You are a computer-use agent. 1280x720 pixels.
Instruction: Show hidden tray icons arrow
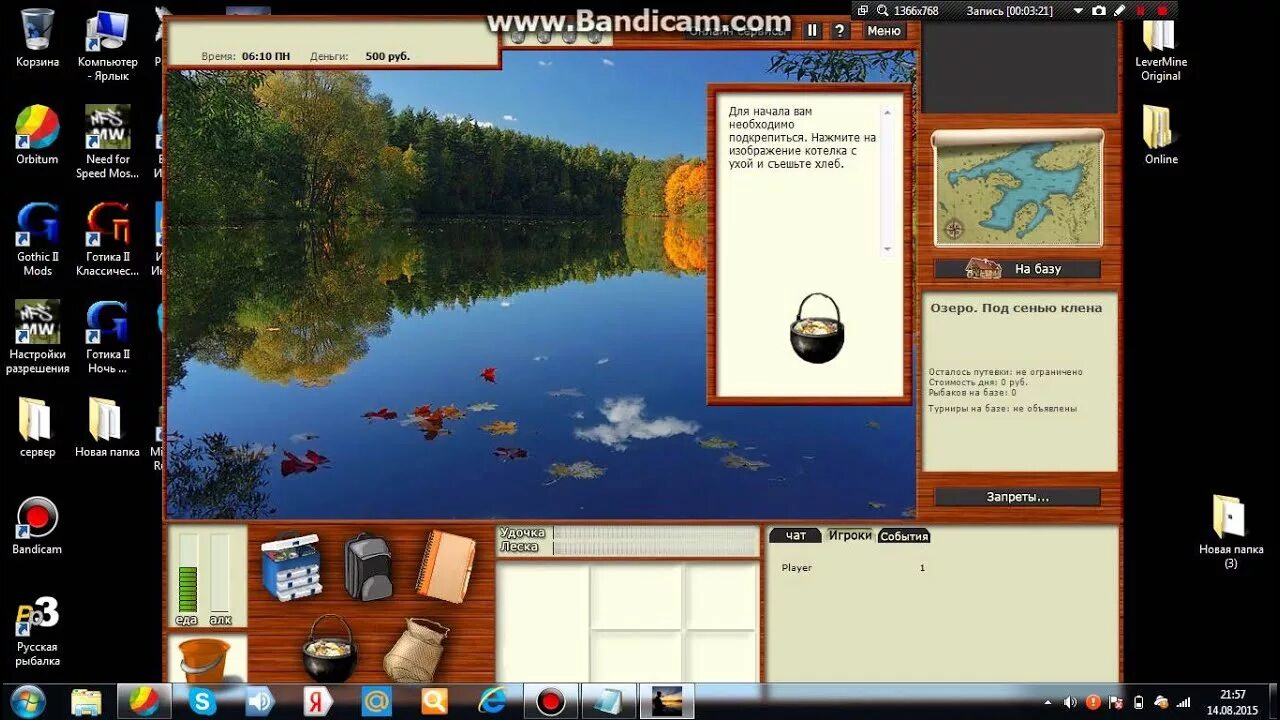[1047, 702]
